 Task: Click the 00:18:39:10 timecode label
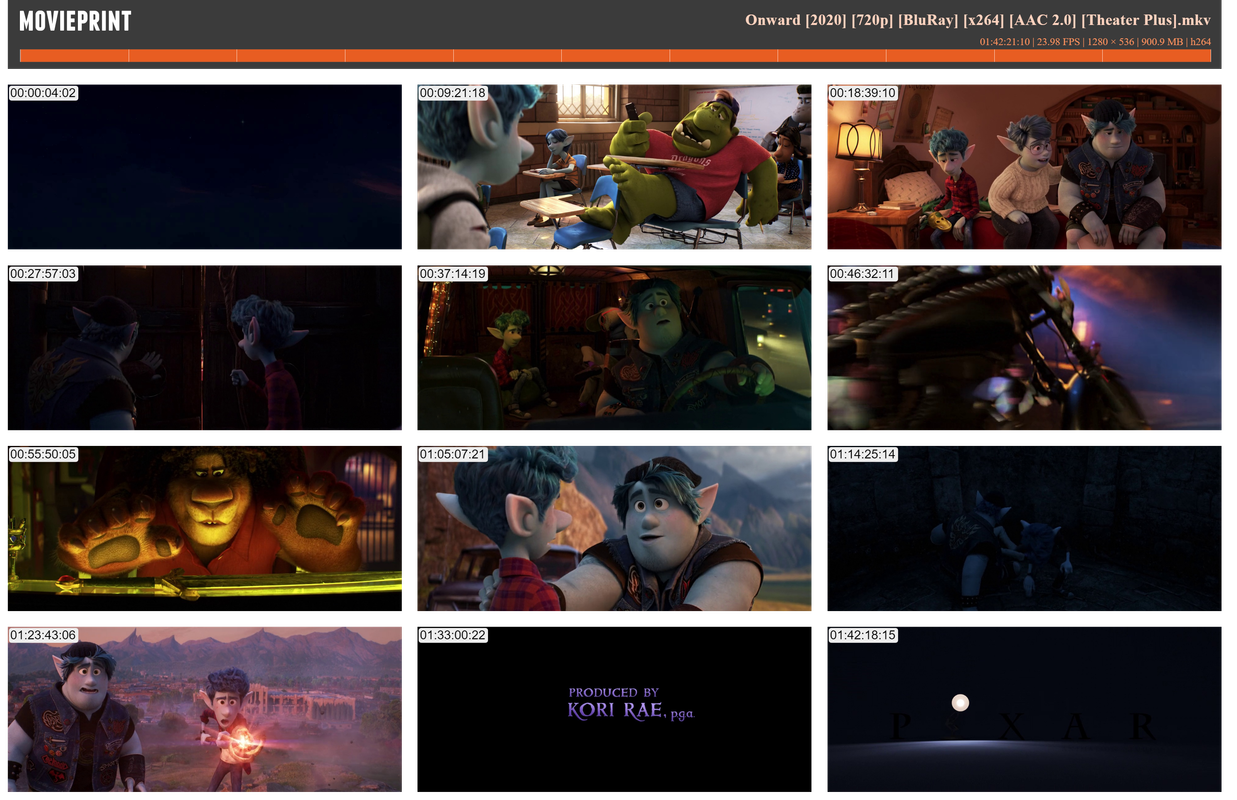[863, 93]
